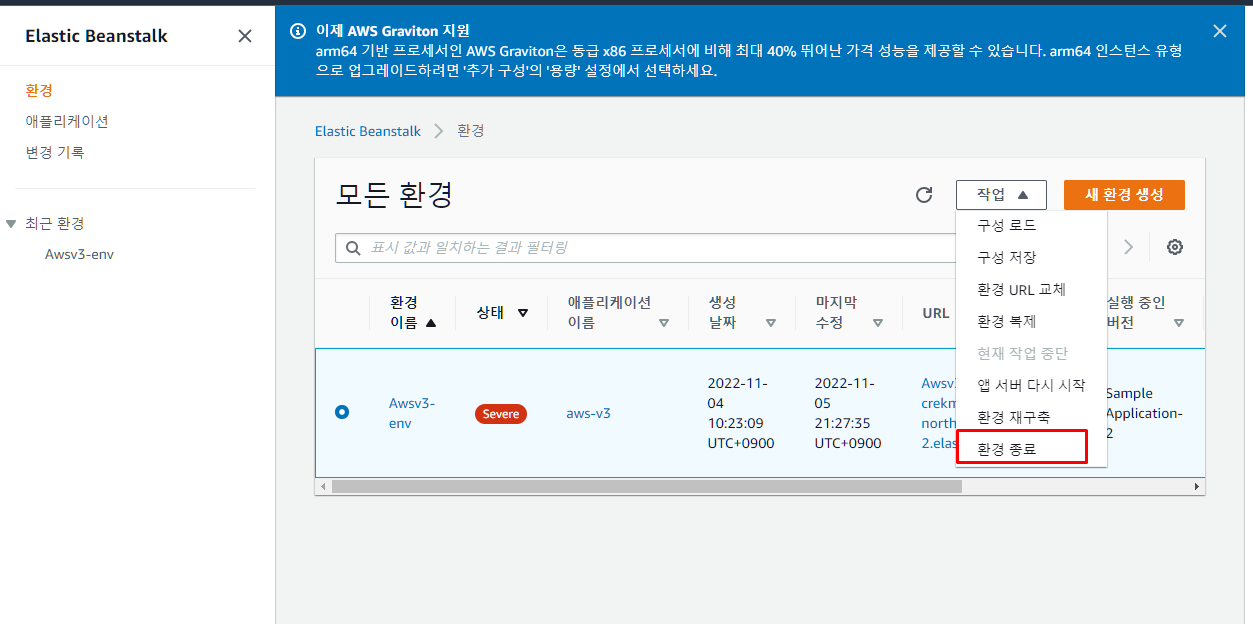The image size is (1253, 624).
Task: Refresh the environments list
Action: click(924, 195)
